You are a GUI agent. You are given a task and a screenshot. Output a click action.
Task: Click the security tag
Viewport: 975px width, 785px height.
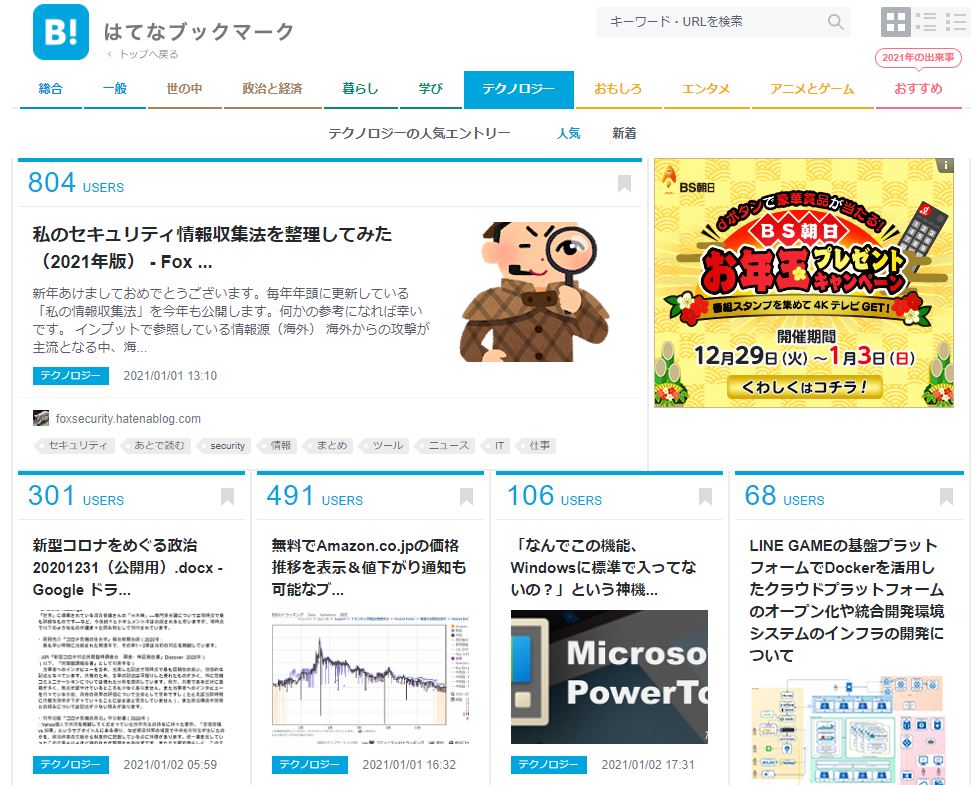[x=223, y=445]
